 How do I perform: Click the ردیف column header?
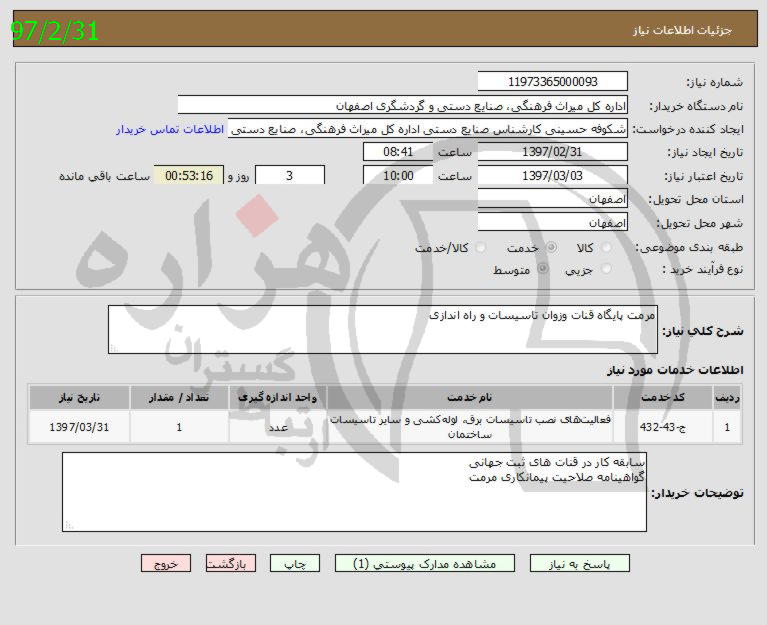coord(727,398)
